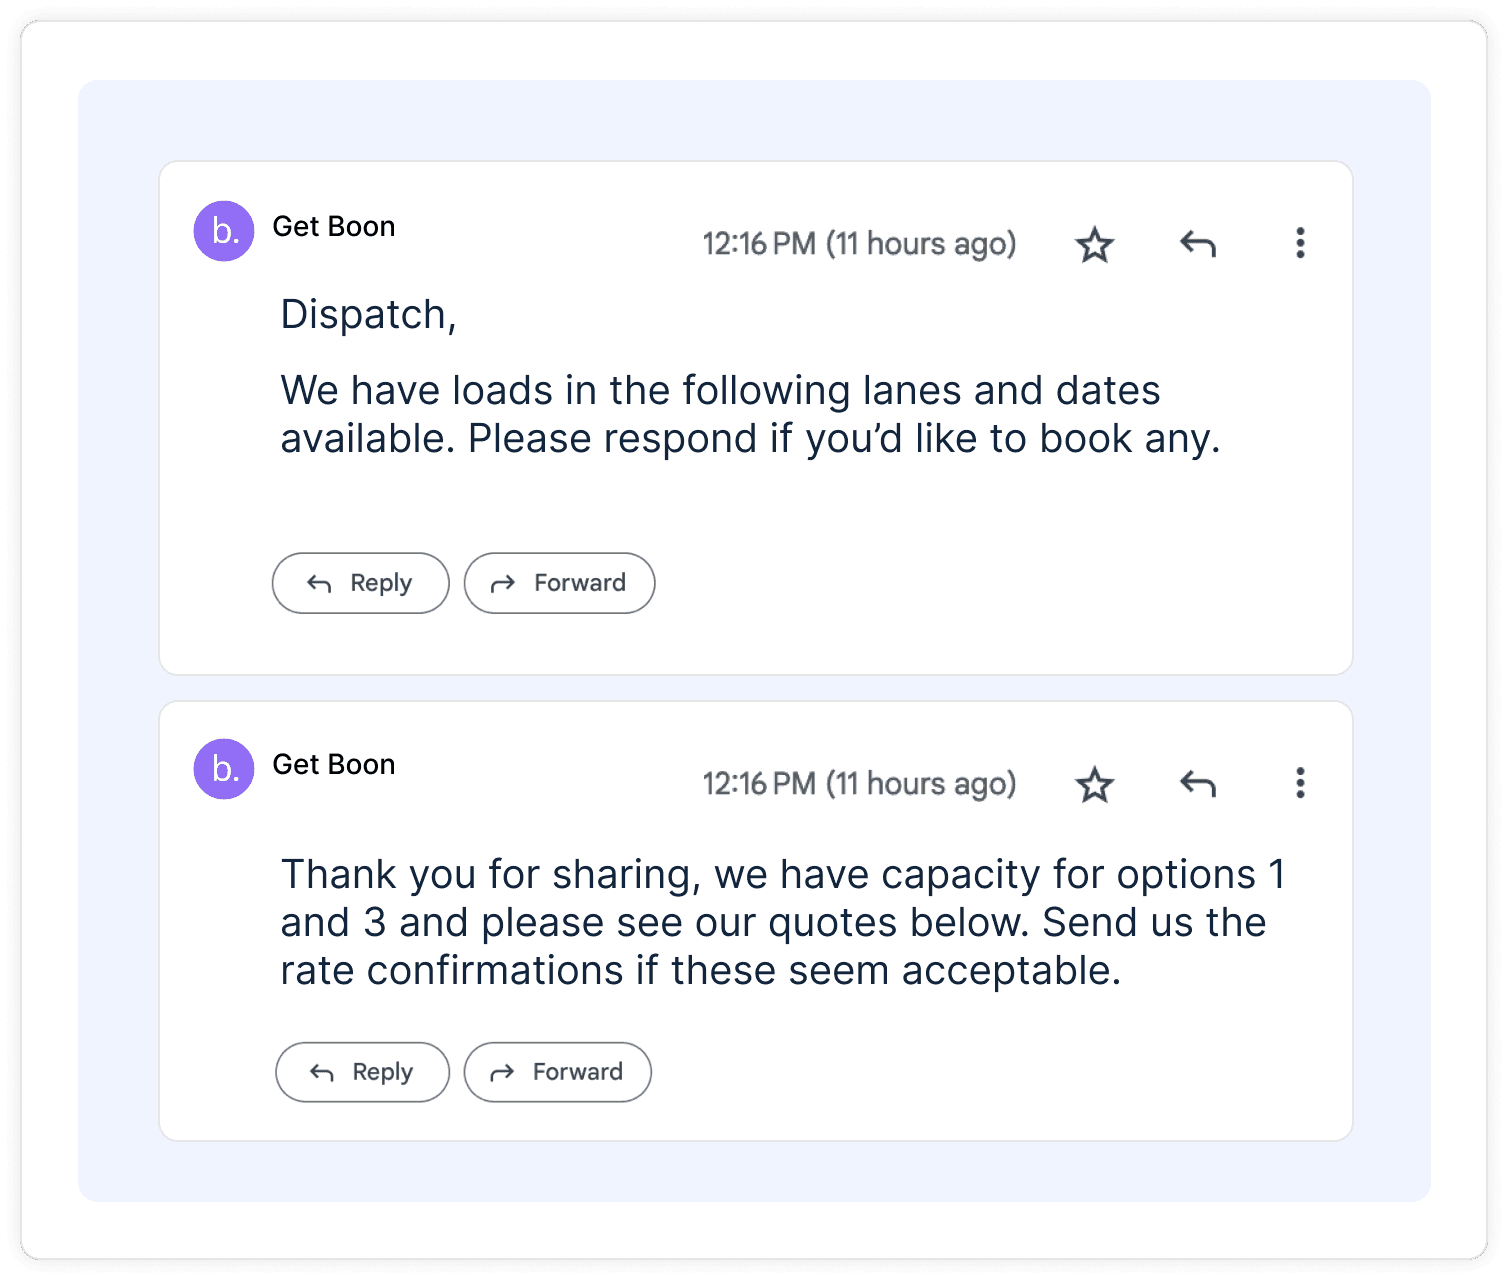The height and width of the screenshot is (1280, 1508).
Task: Select sender name Get Boon in second email
Action: click(334, 765)
